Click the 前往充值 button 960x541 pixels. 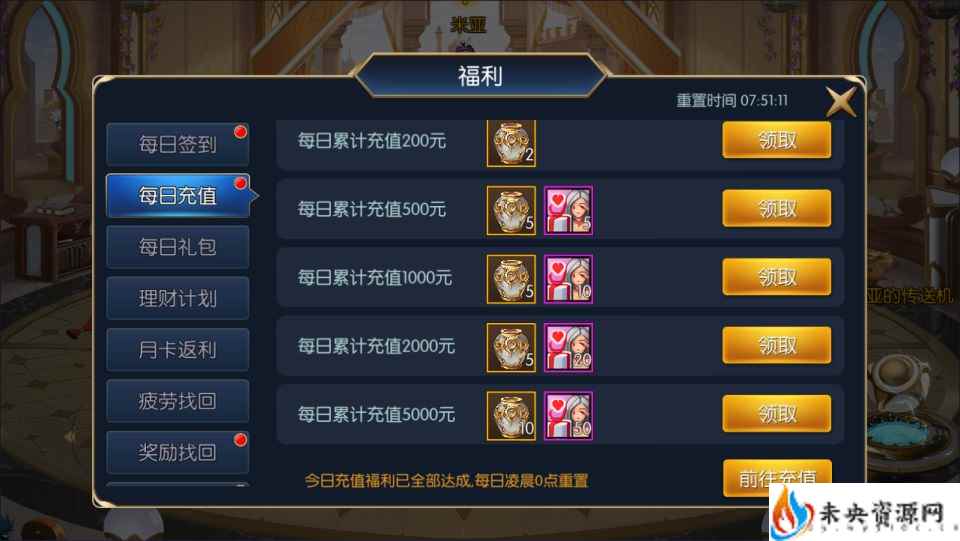[x=777, y=477]
